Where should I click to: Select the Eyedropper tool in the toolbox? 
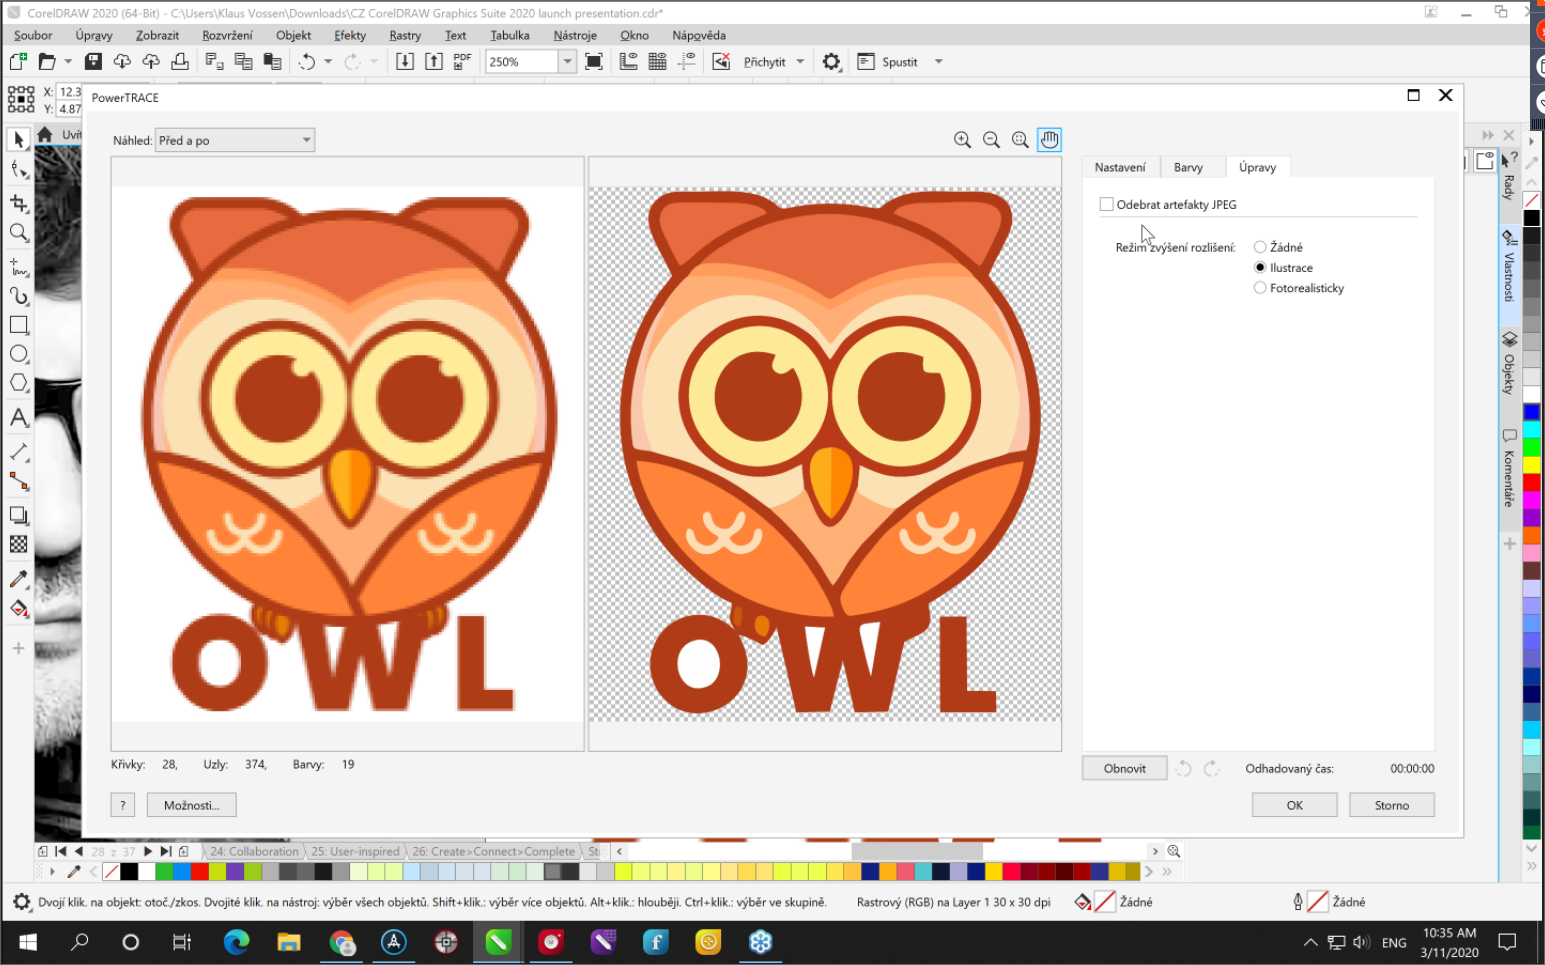[19, 579]
